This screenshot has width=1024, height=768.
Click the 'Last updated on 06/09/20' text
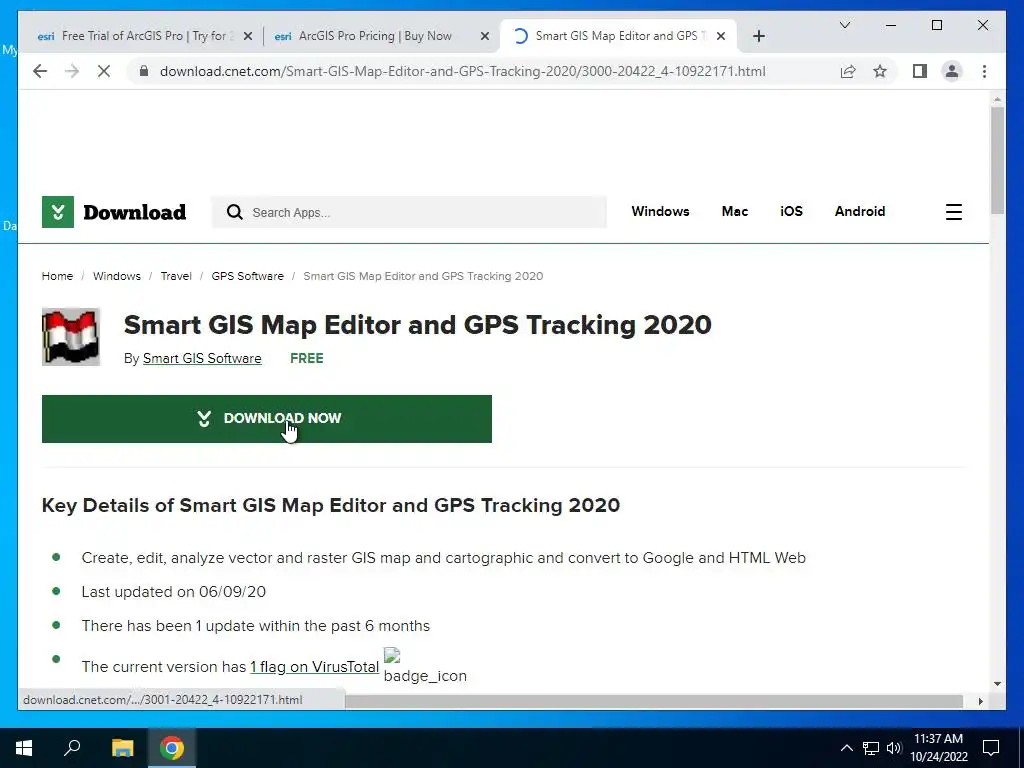coord(174,592)
